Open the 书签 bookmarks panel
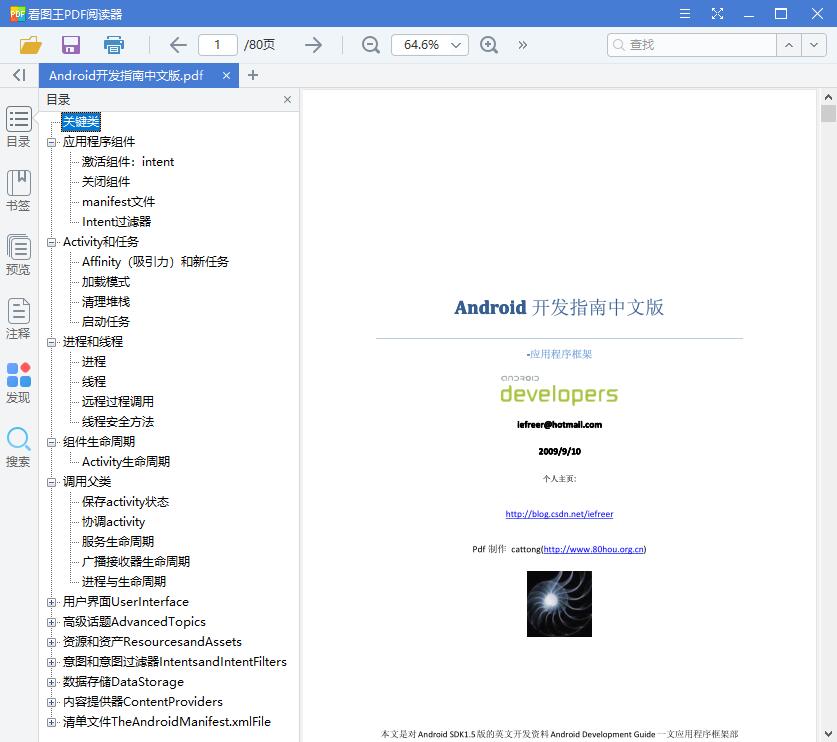 pyautogui.click(x=18, y=189)
